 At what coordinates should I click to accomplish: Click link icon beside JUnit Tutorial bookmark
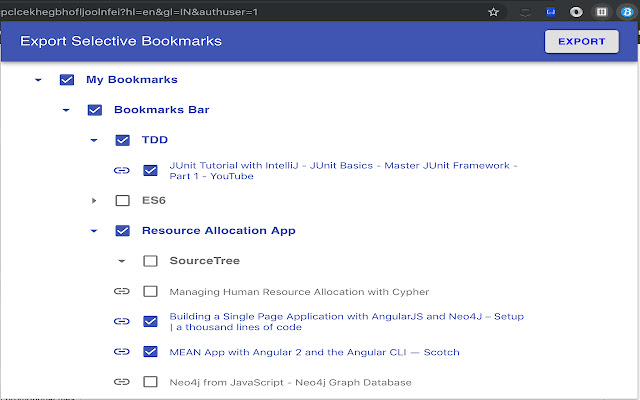click(x=122, y=171)
